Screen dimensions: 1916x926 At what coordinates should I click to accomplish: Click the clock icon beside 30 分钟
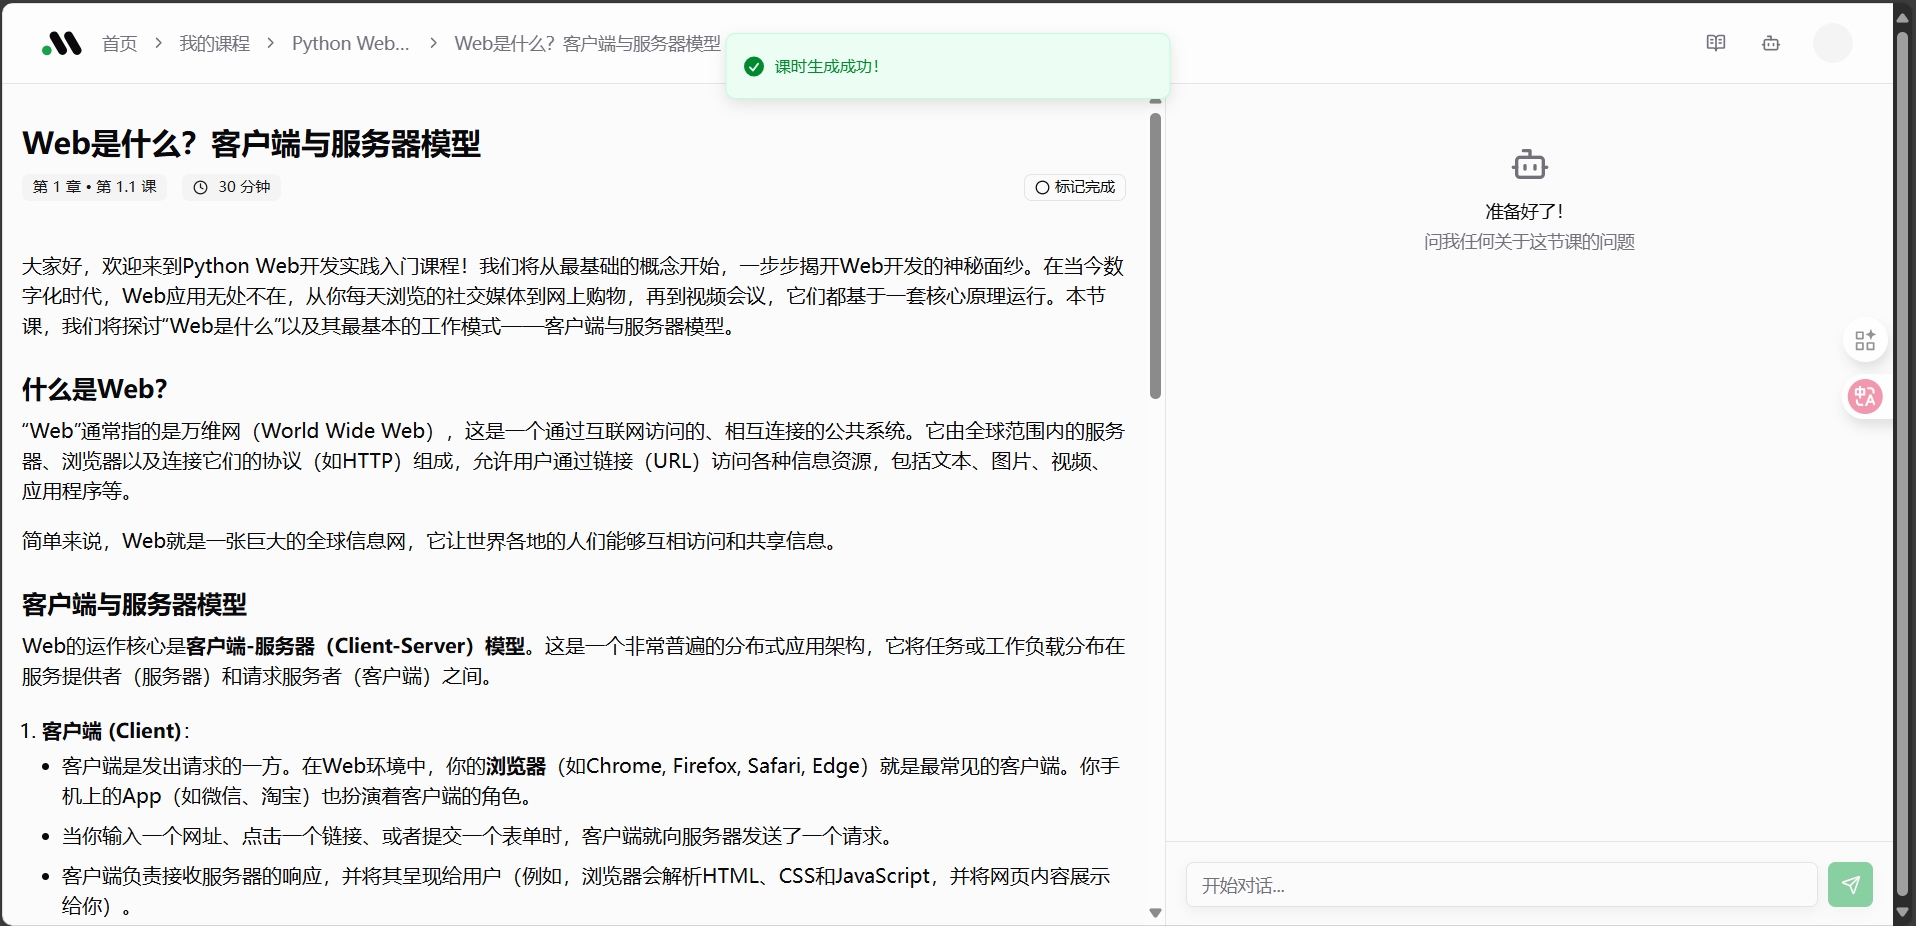pyautogui.click(x=200, y=187)
